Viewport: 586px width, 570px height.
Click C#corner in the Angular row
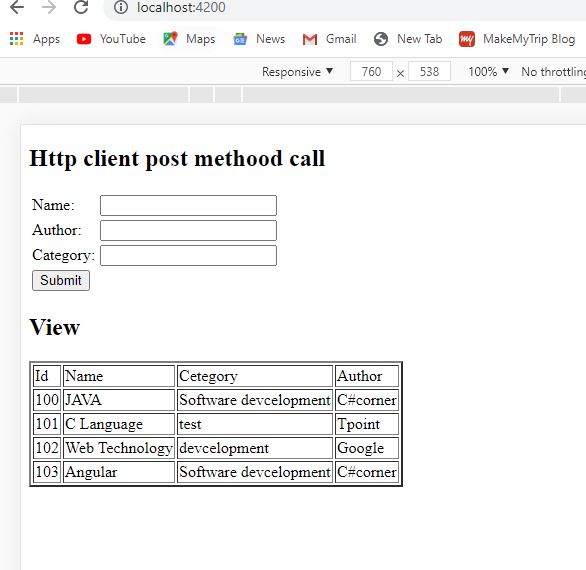(x=367, y=472)
